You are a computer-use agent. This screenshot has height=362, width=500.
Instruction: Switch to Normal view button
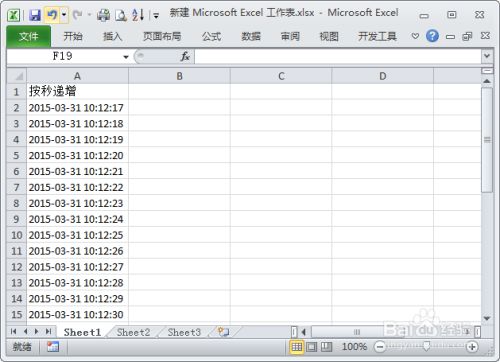click(x=296, y=347)
